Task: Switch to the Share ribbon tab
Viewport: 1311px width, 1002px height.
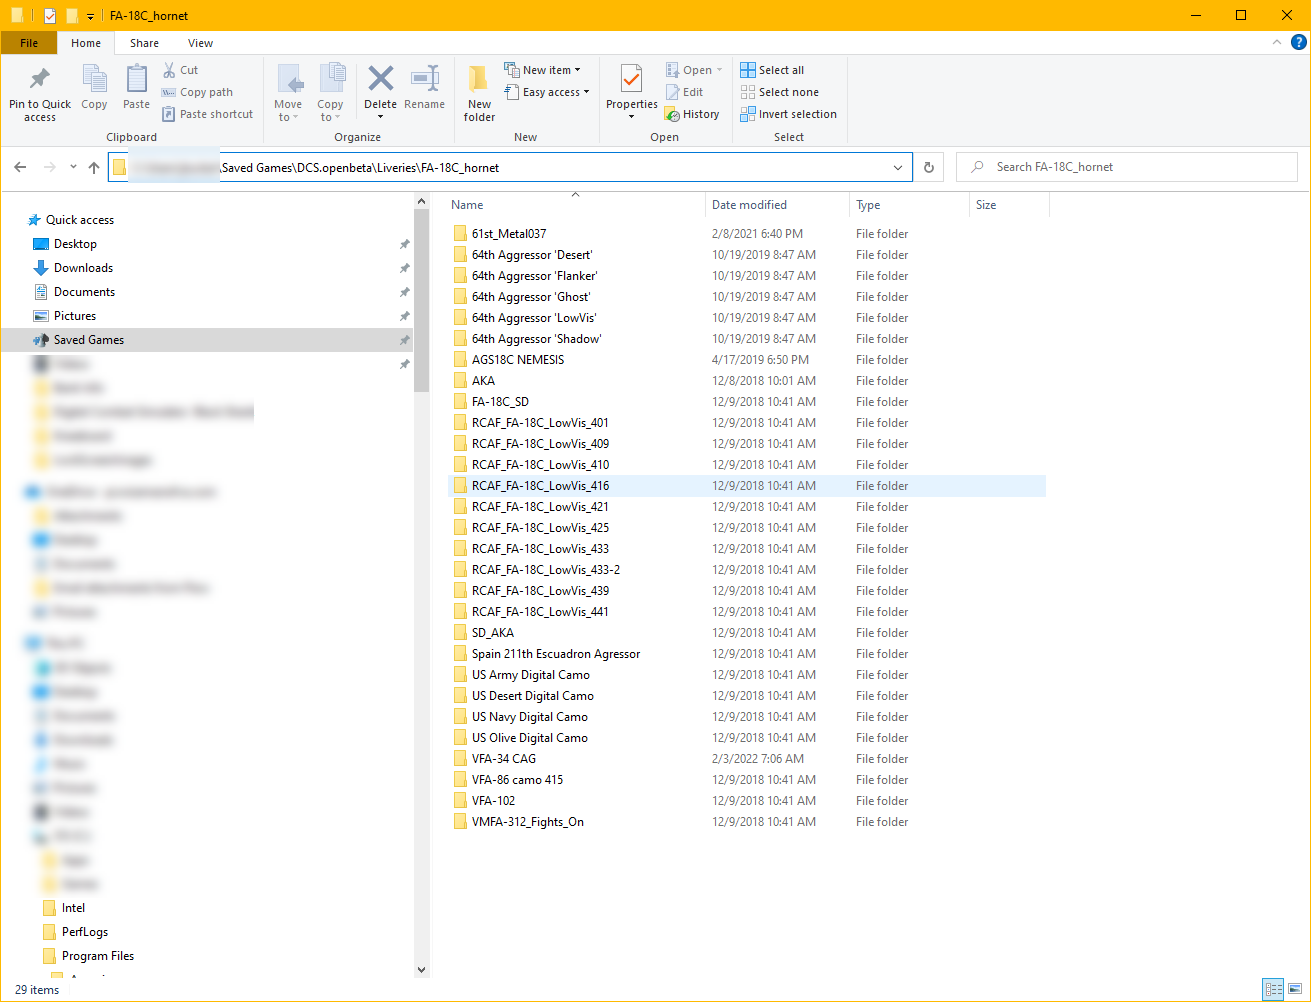Action: pyautogui.click(x=144, y=43)
